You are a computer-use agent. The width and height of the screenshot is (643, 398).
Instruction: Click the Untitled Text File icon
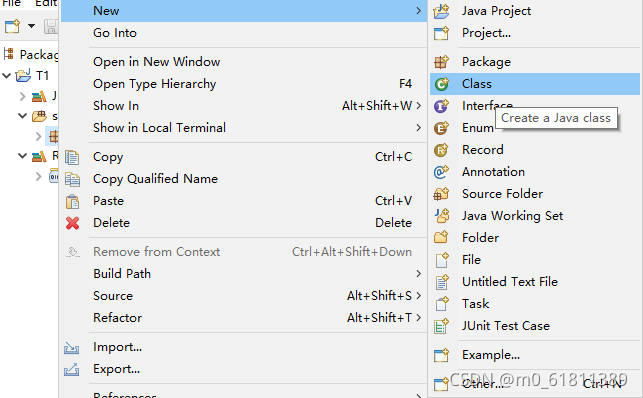pyautogui.click(x=441, y=282)
